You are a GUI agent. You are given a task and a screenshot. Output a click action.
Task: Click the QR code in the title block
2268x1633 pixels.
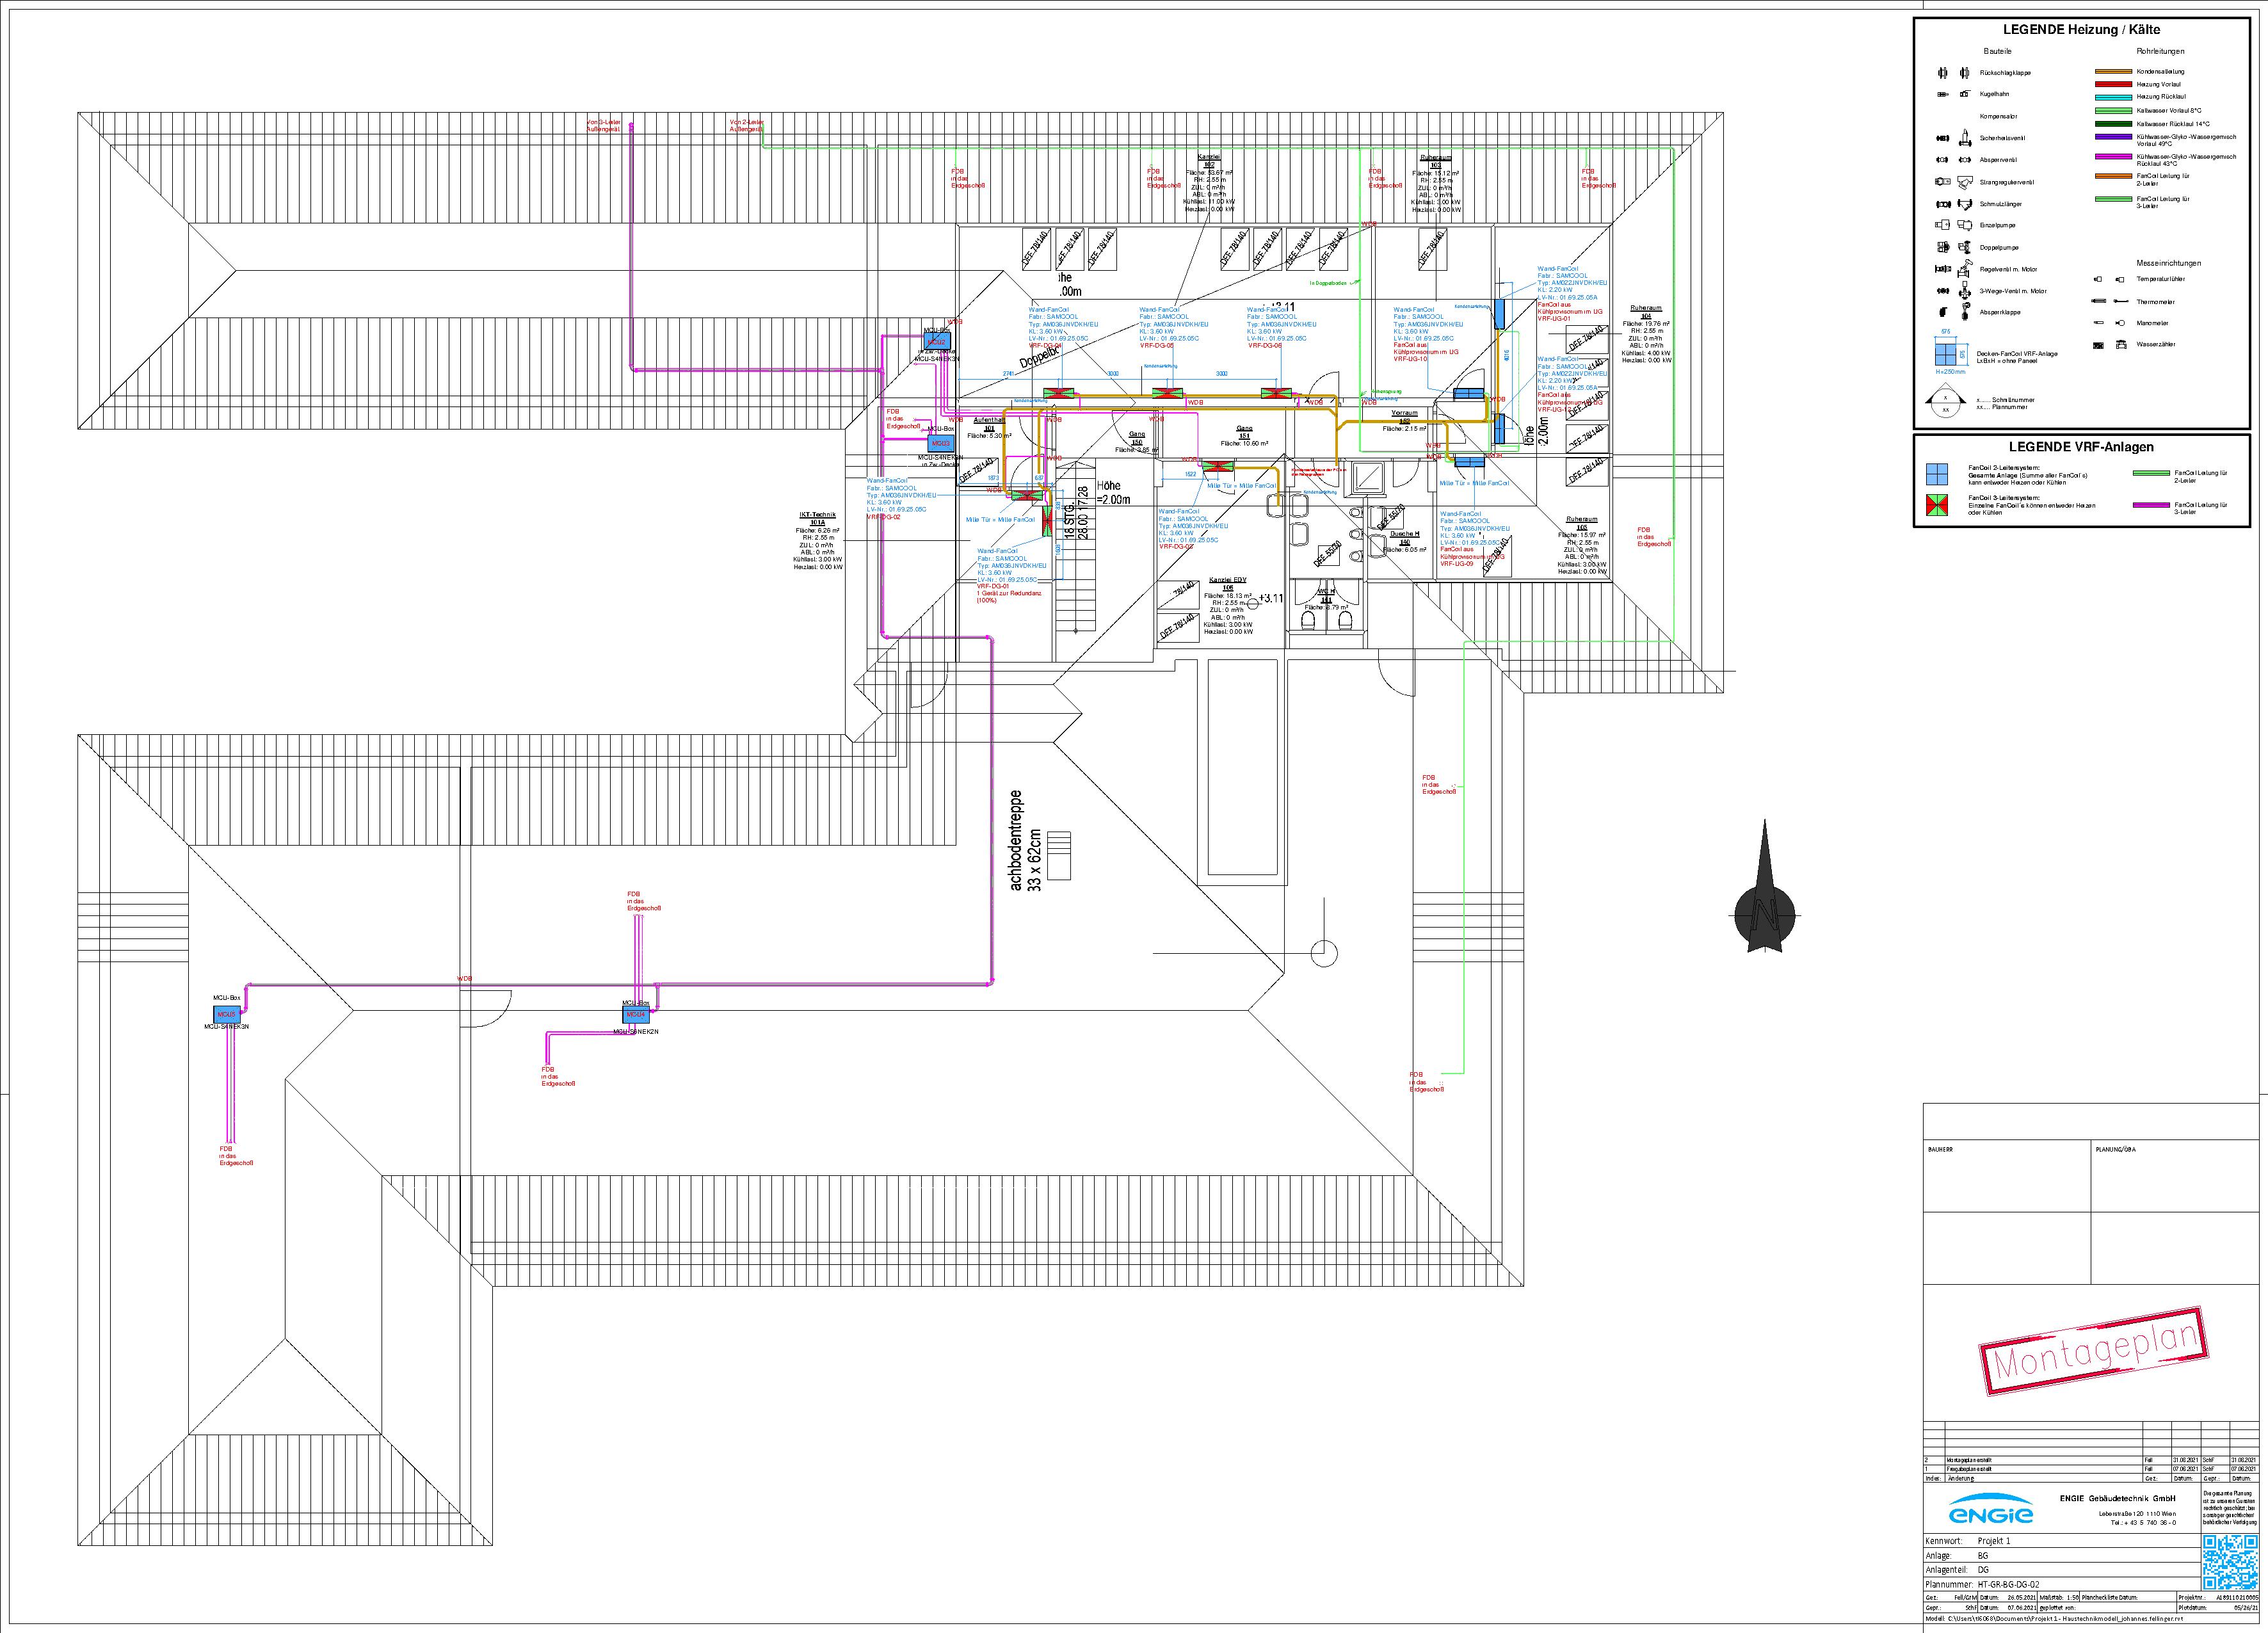click(x=2230, y=1561)
